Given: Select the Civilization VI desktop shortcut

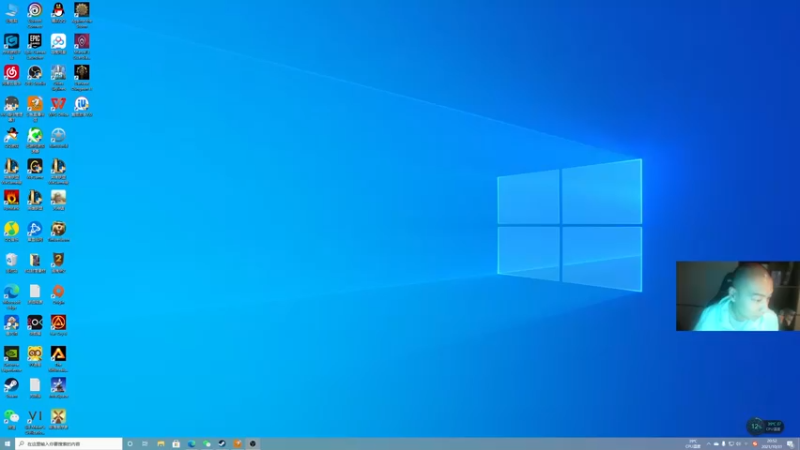Looking at the screenshot, I should 35,421.
